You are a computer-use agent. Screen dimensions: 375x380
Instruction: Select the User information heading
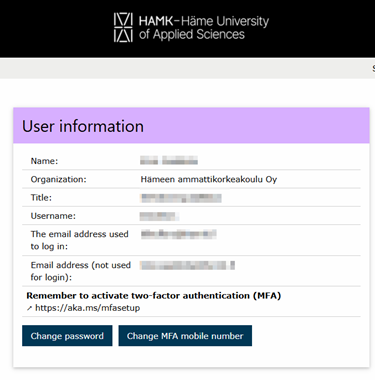pos(83,126)
